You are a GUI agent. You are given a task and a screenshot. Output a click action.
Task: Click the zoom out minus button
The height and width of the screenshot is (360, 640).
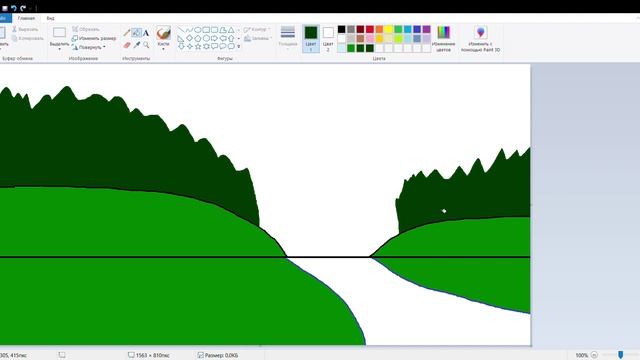594,355
